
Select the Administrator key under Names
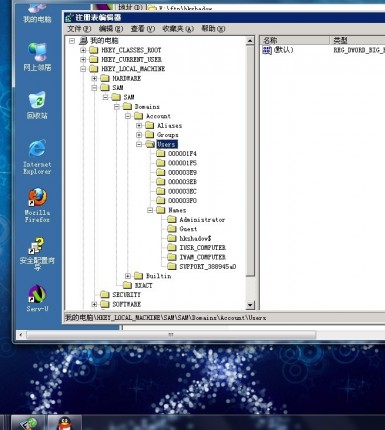click(x=202, y=220)
